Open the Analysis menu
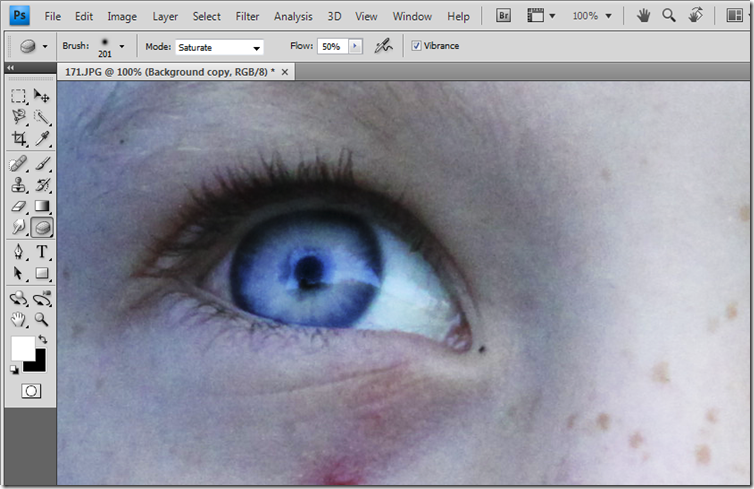This screenshot has height=489, width=754. [x=293, y=16]
